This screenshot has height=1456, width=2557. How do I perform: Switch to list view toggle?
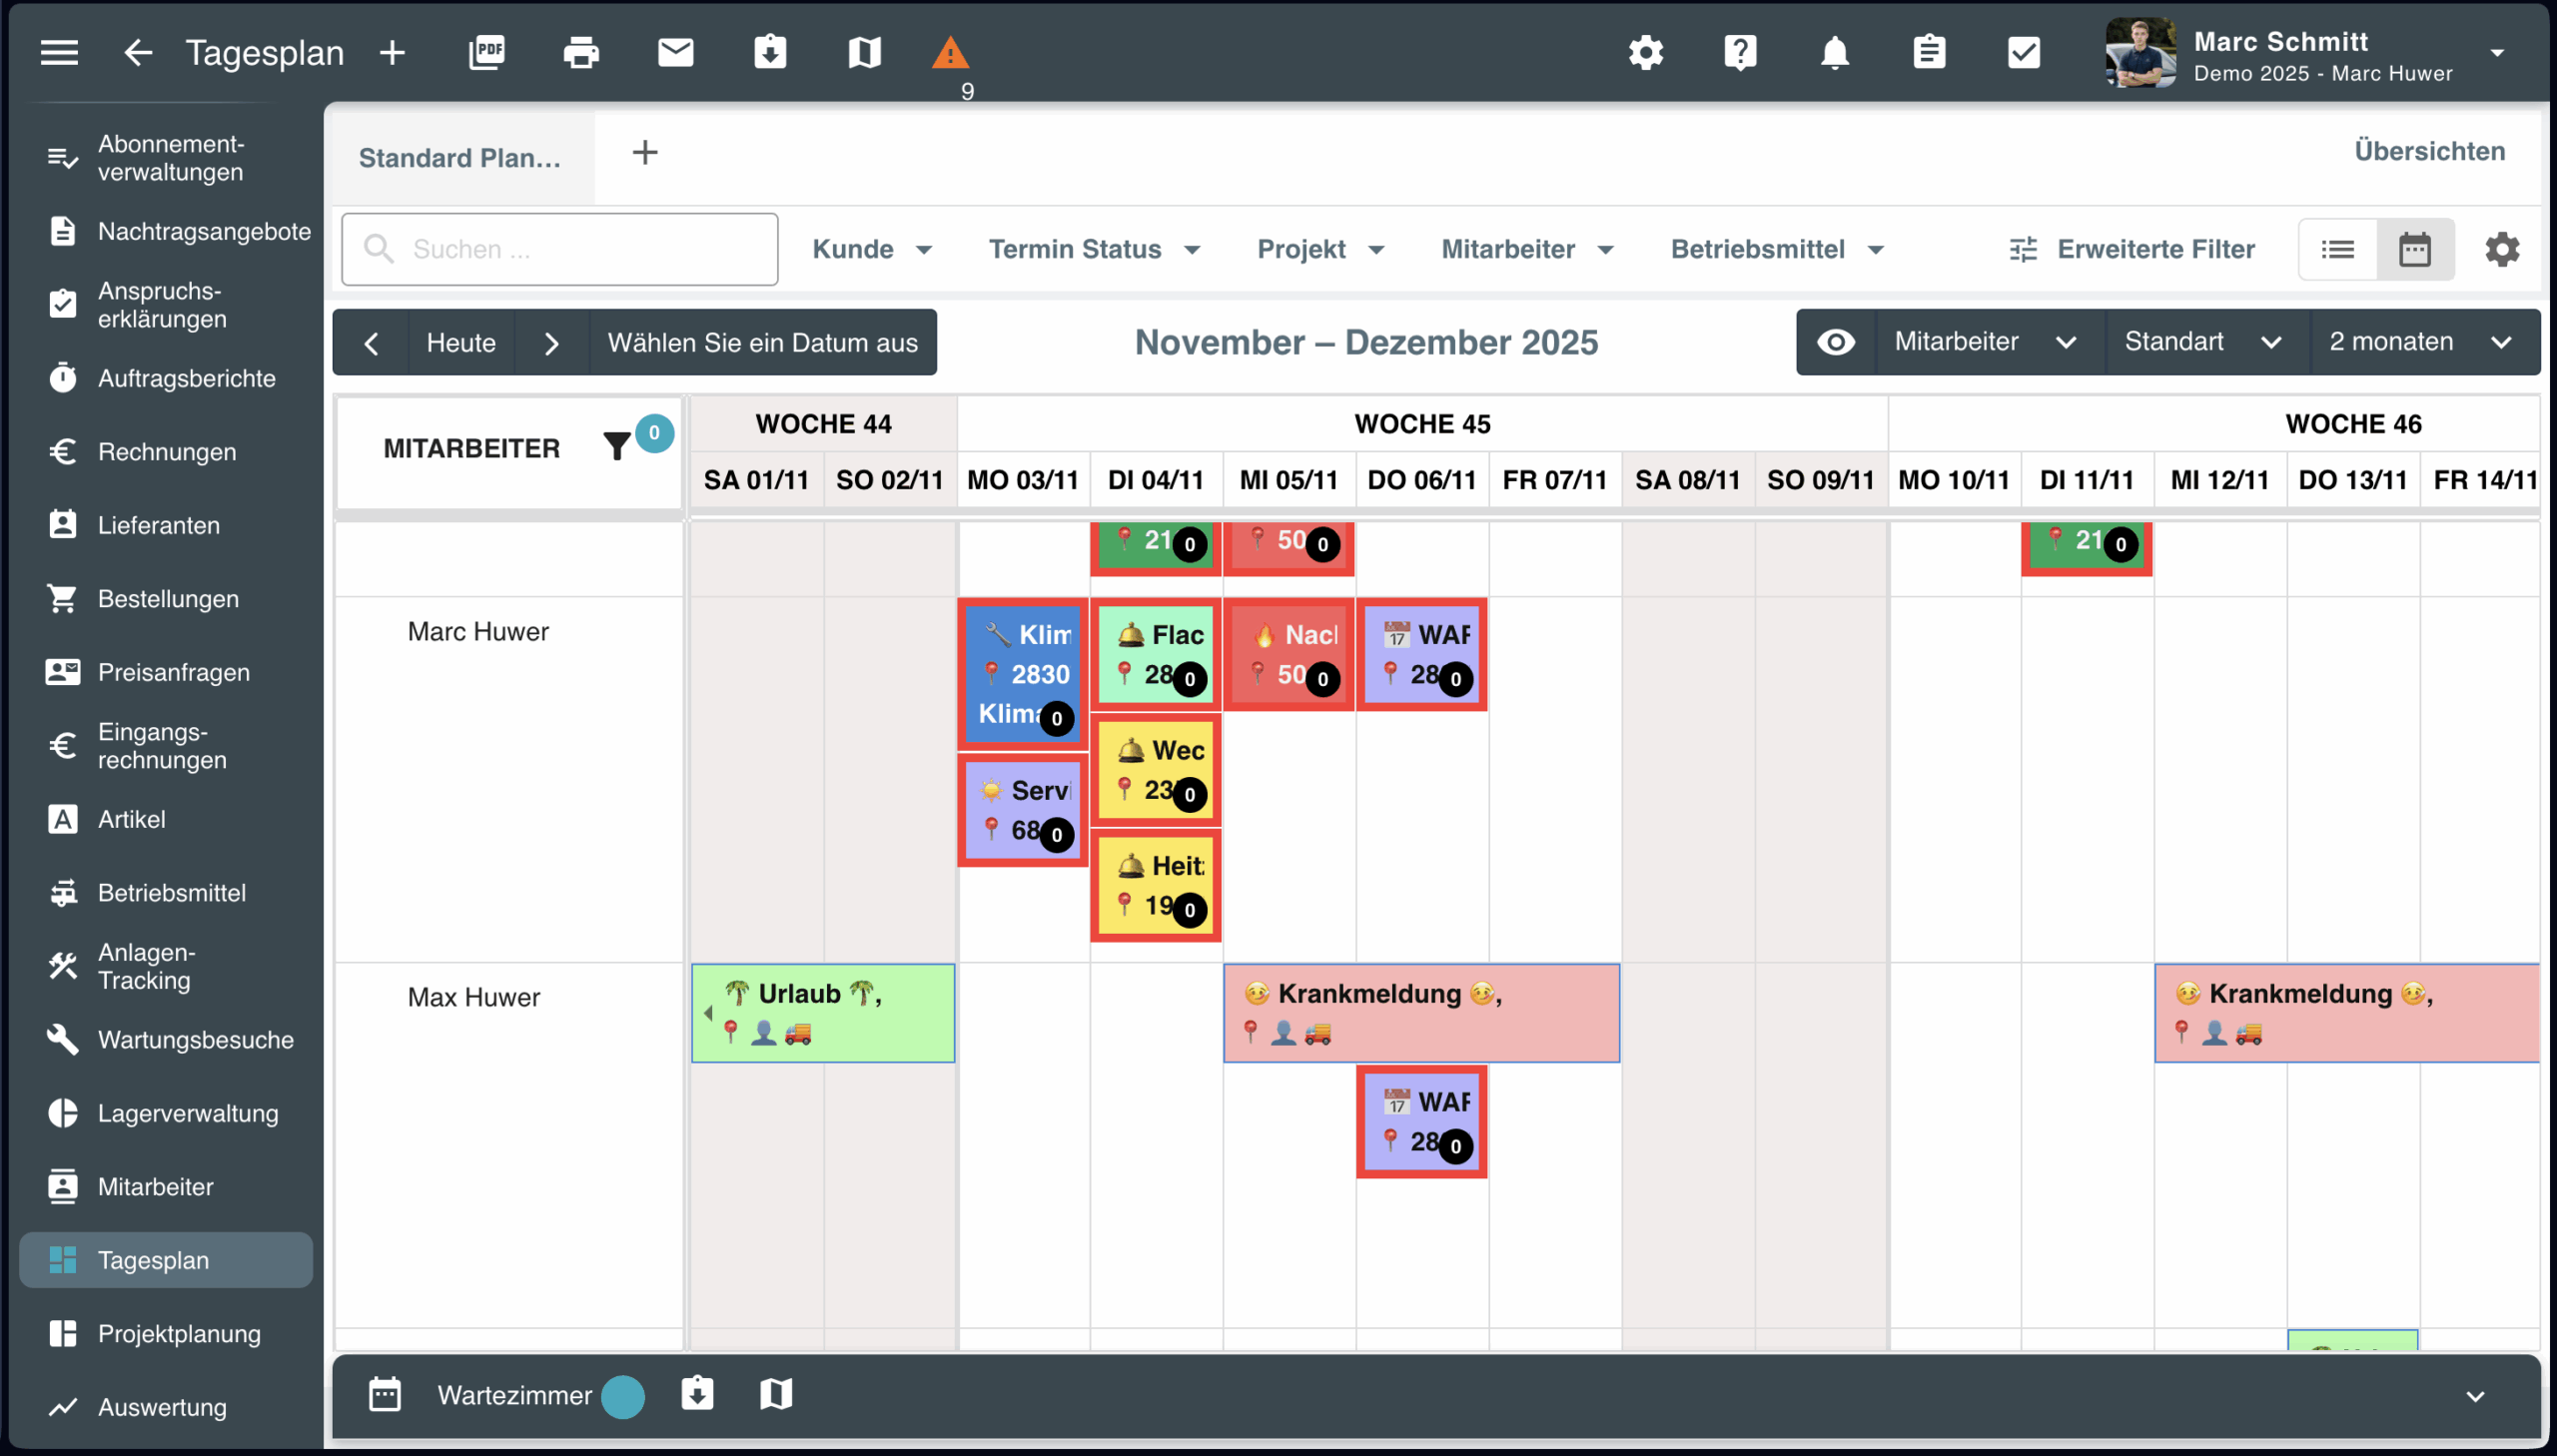[x=2337, y=249]
